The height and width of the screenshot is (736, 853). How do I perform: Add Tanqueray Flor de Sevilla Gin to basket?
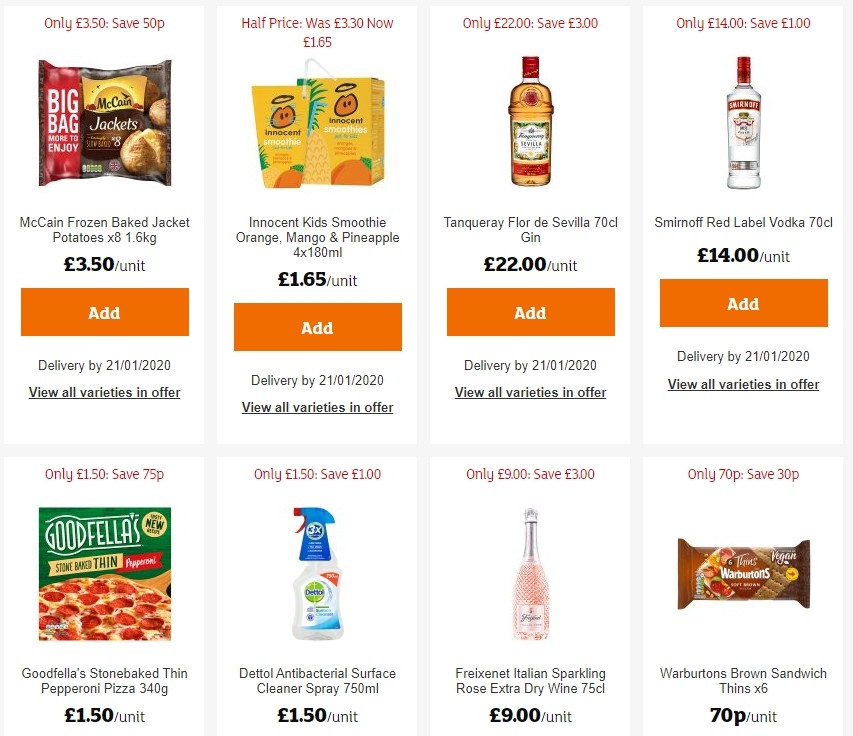[x=530, y=312]
